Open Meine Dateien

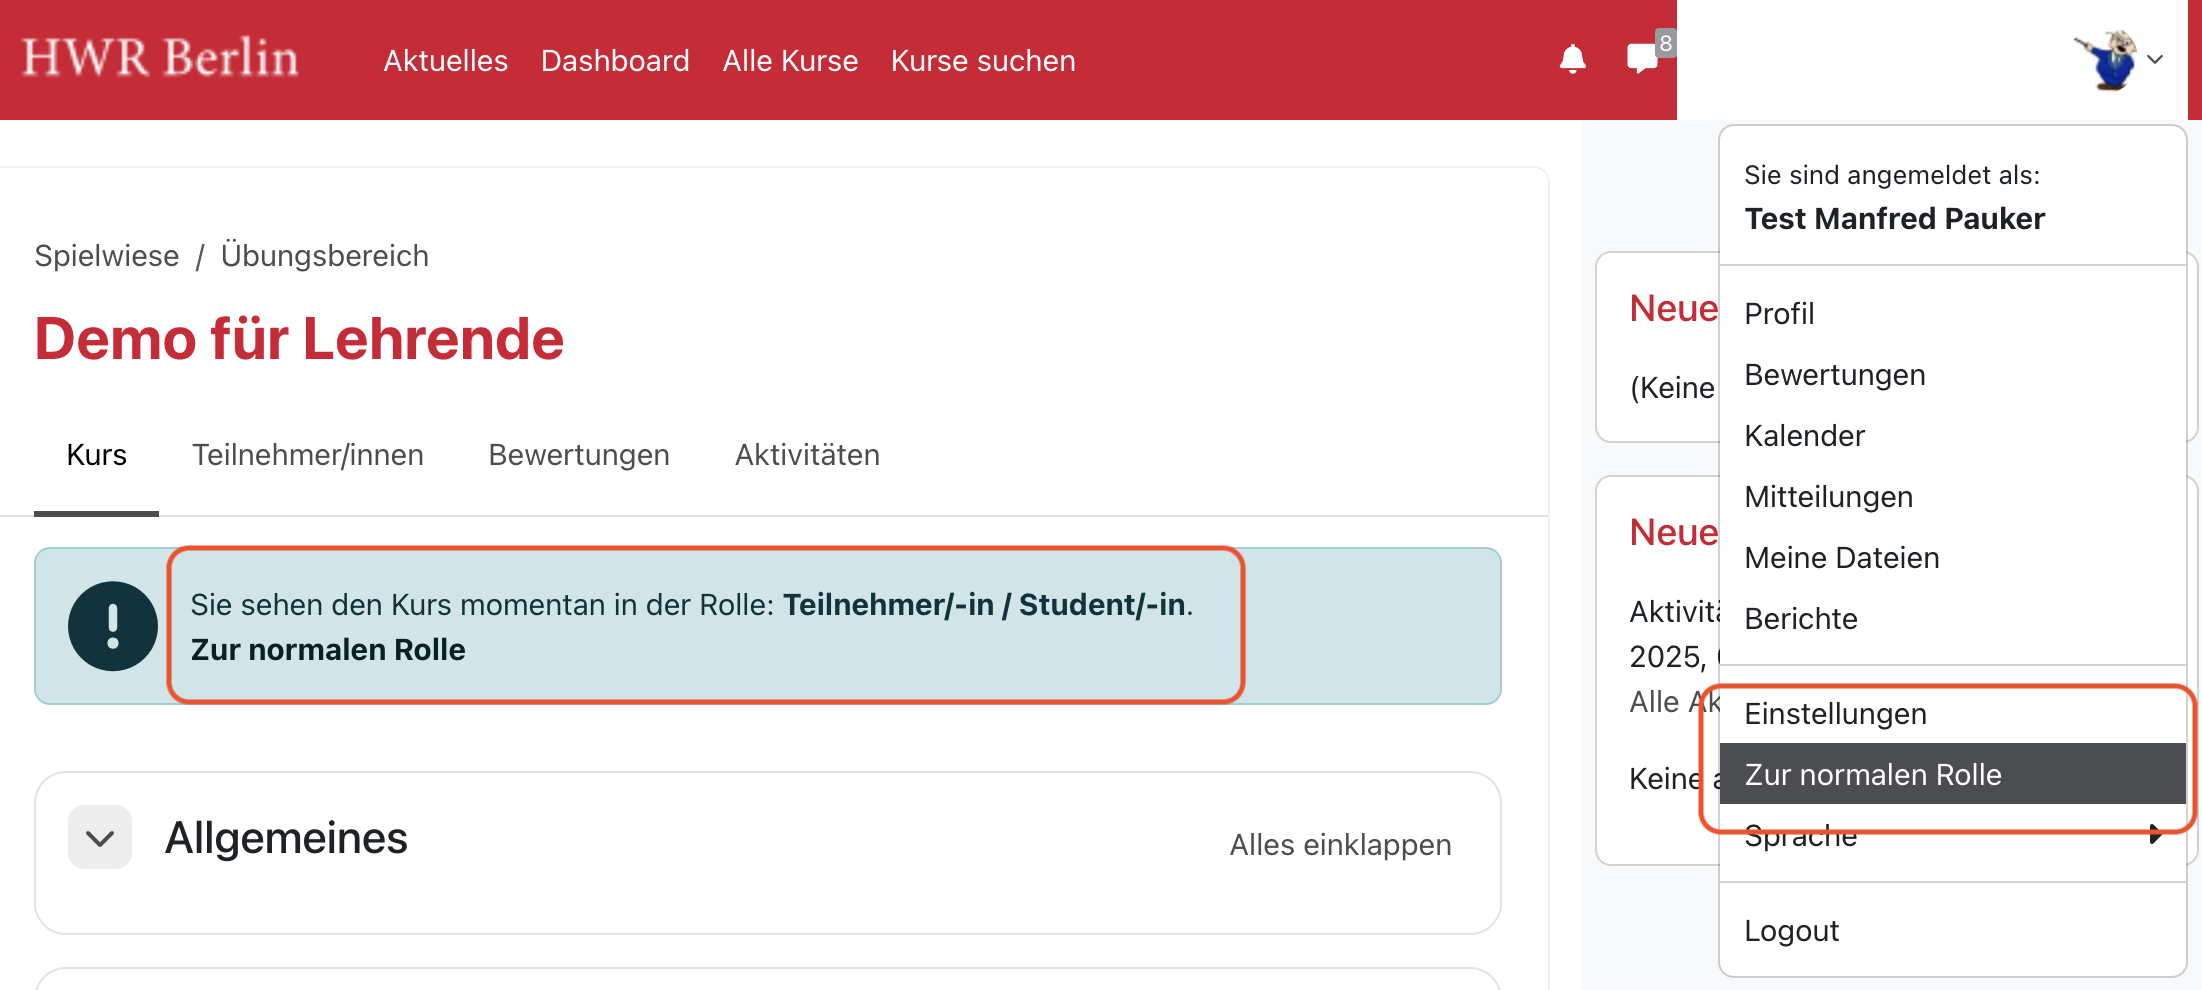coord(1841,557)
